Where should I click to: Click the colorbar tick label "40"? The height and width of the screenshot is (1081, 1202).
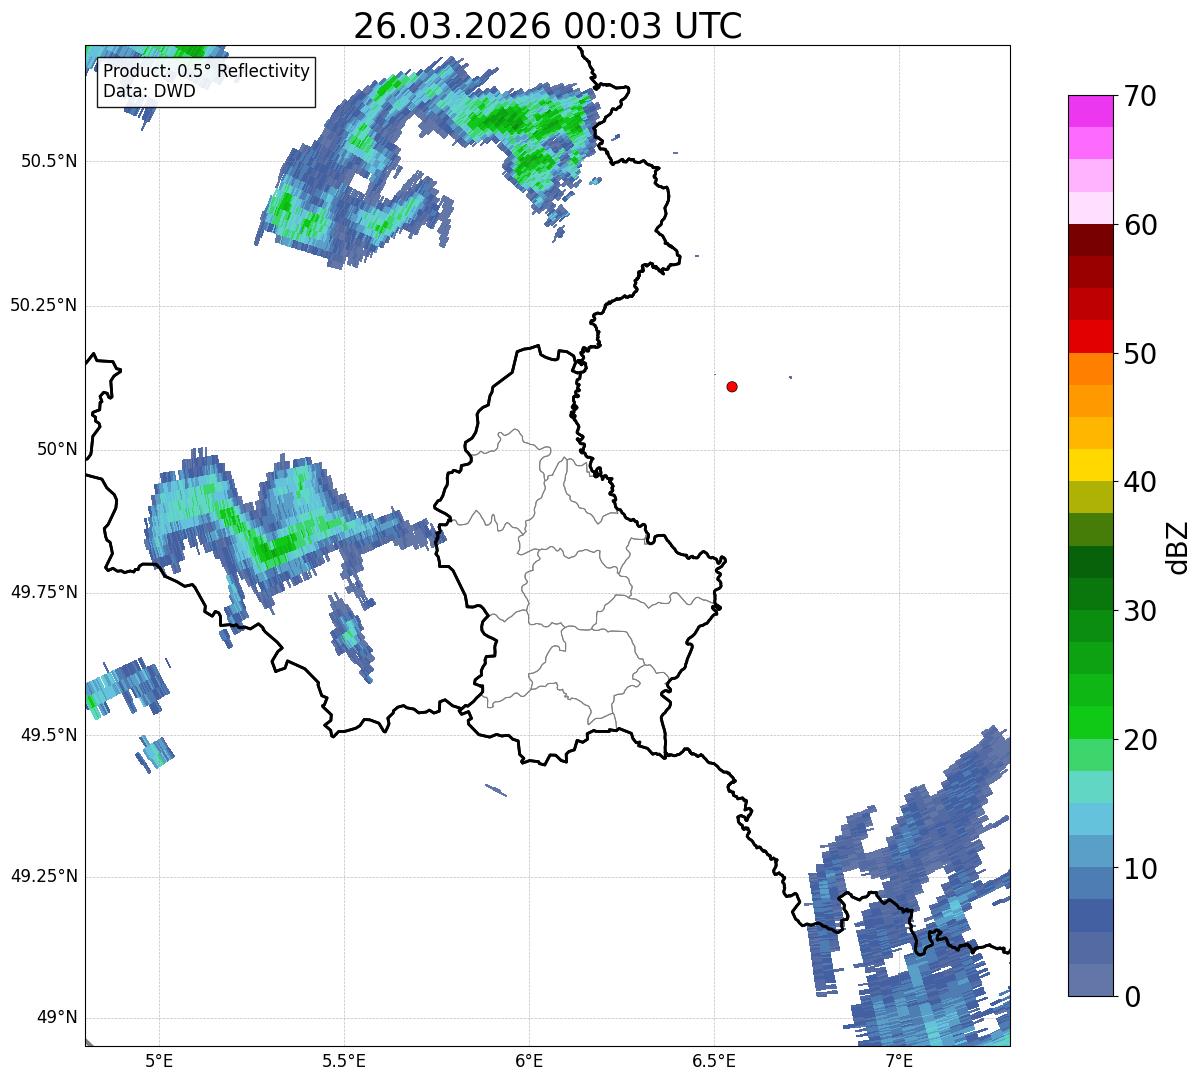coord(1141,482)
